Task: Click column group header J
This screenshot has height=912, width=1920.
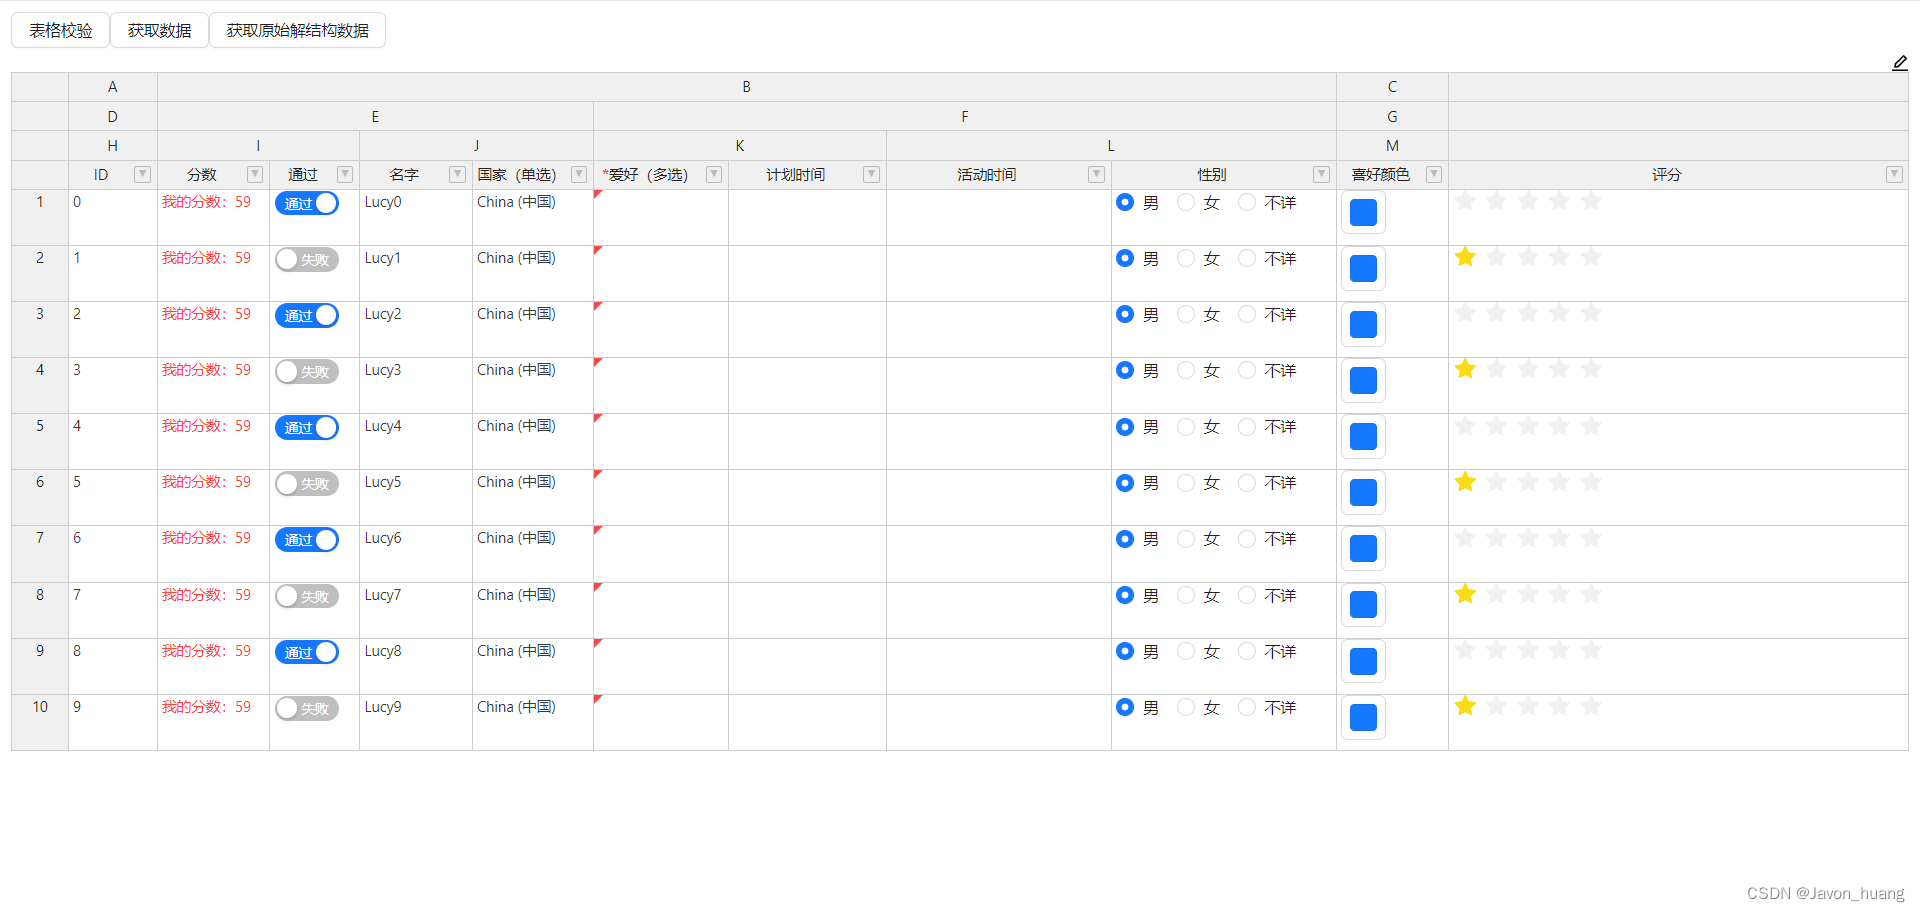Action: [x=476, y=146]
